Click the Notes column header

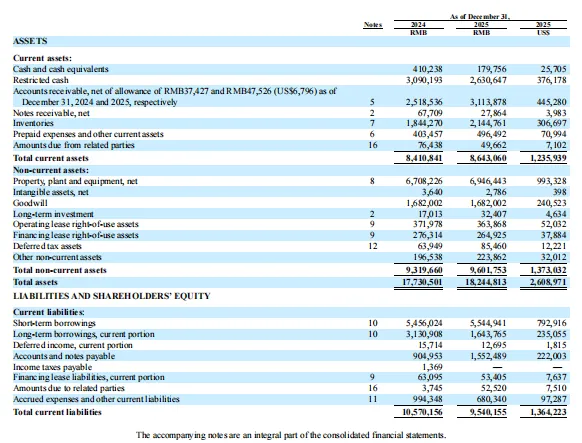[373, 25]
